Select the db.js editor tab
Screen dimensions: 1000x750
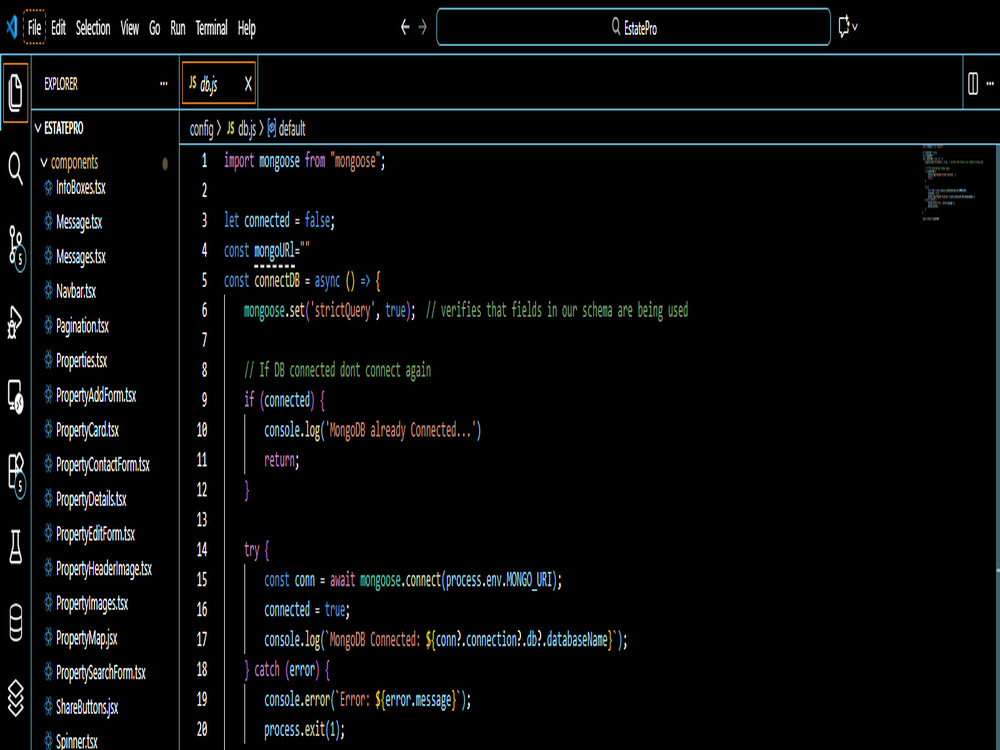(219, 84)
